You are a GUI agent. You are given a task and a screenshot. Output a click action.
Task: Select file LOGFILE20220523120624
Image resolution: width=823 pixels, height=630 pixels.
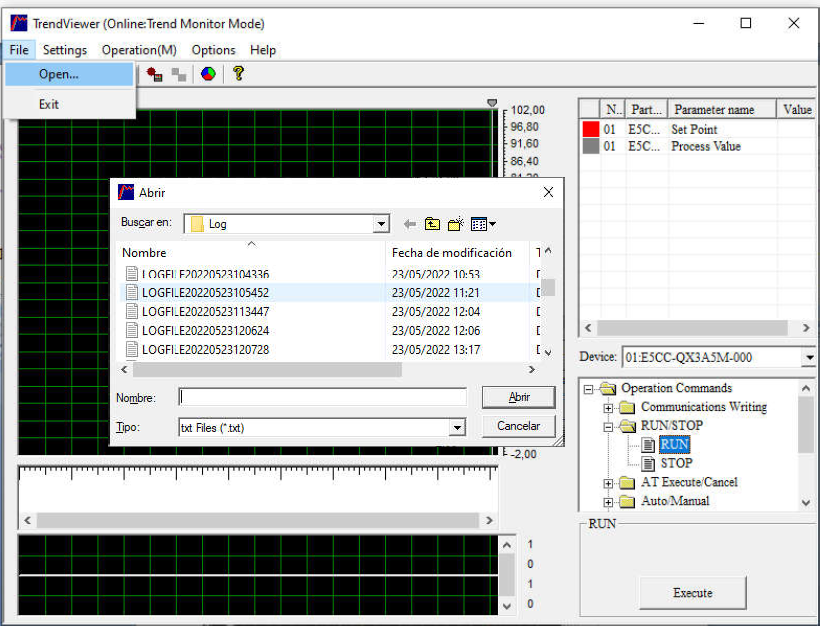pyautogui.click(x=205, y=331)
